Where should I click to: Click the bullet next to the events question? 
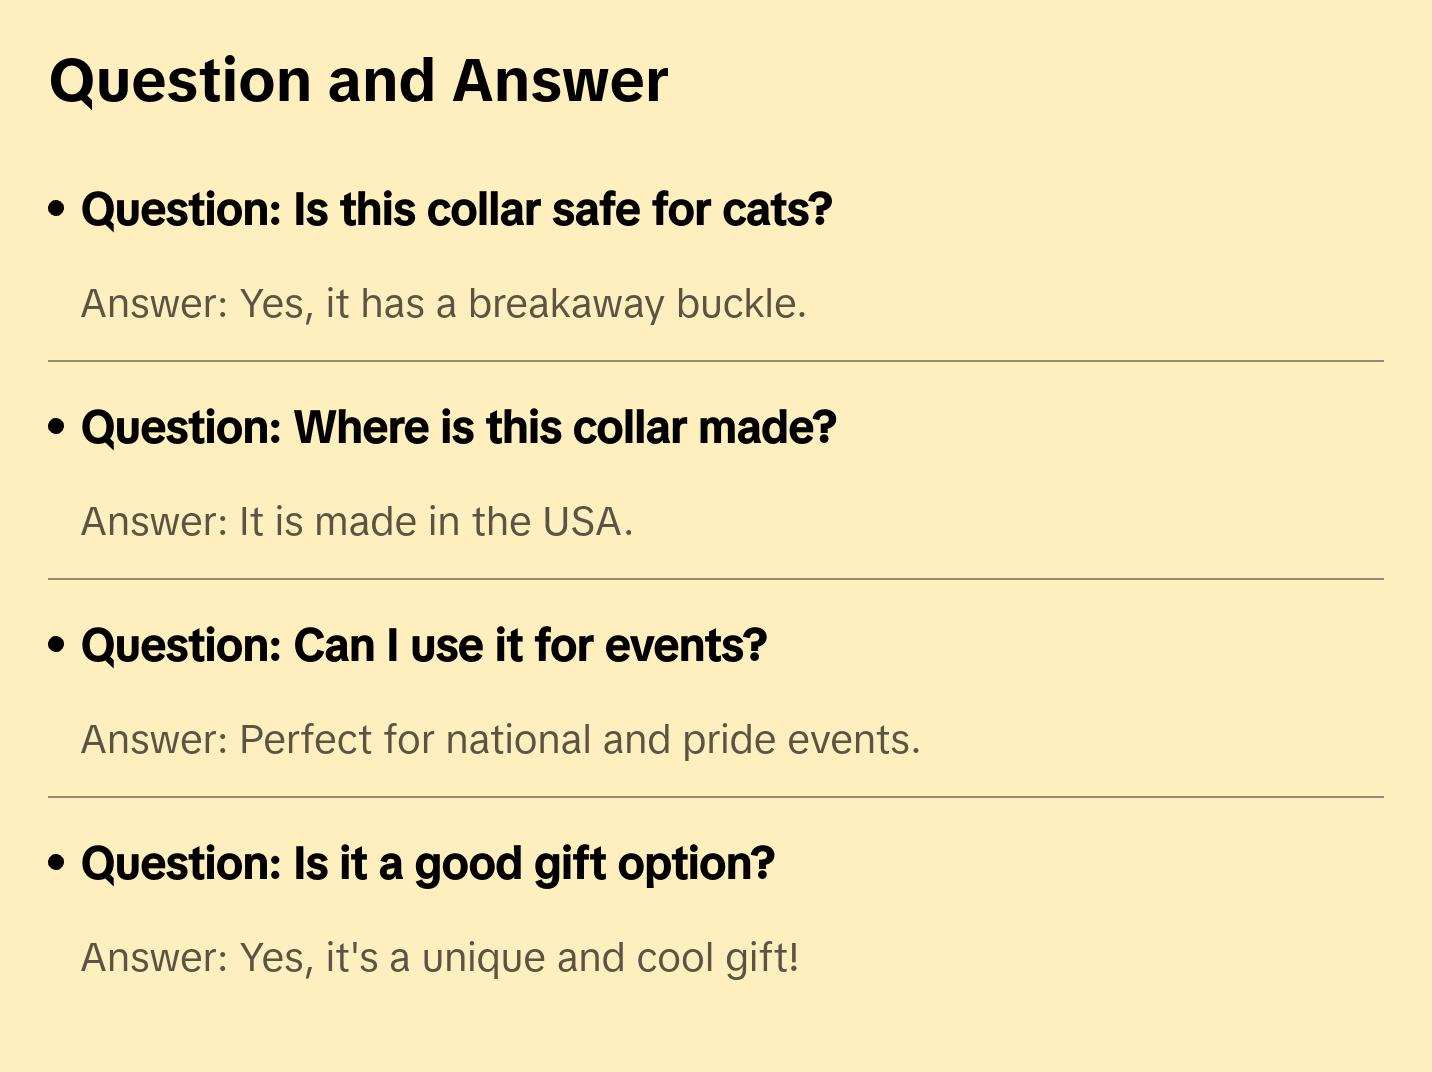pyautogui.click(x=57, y=645)
